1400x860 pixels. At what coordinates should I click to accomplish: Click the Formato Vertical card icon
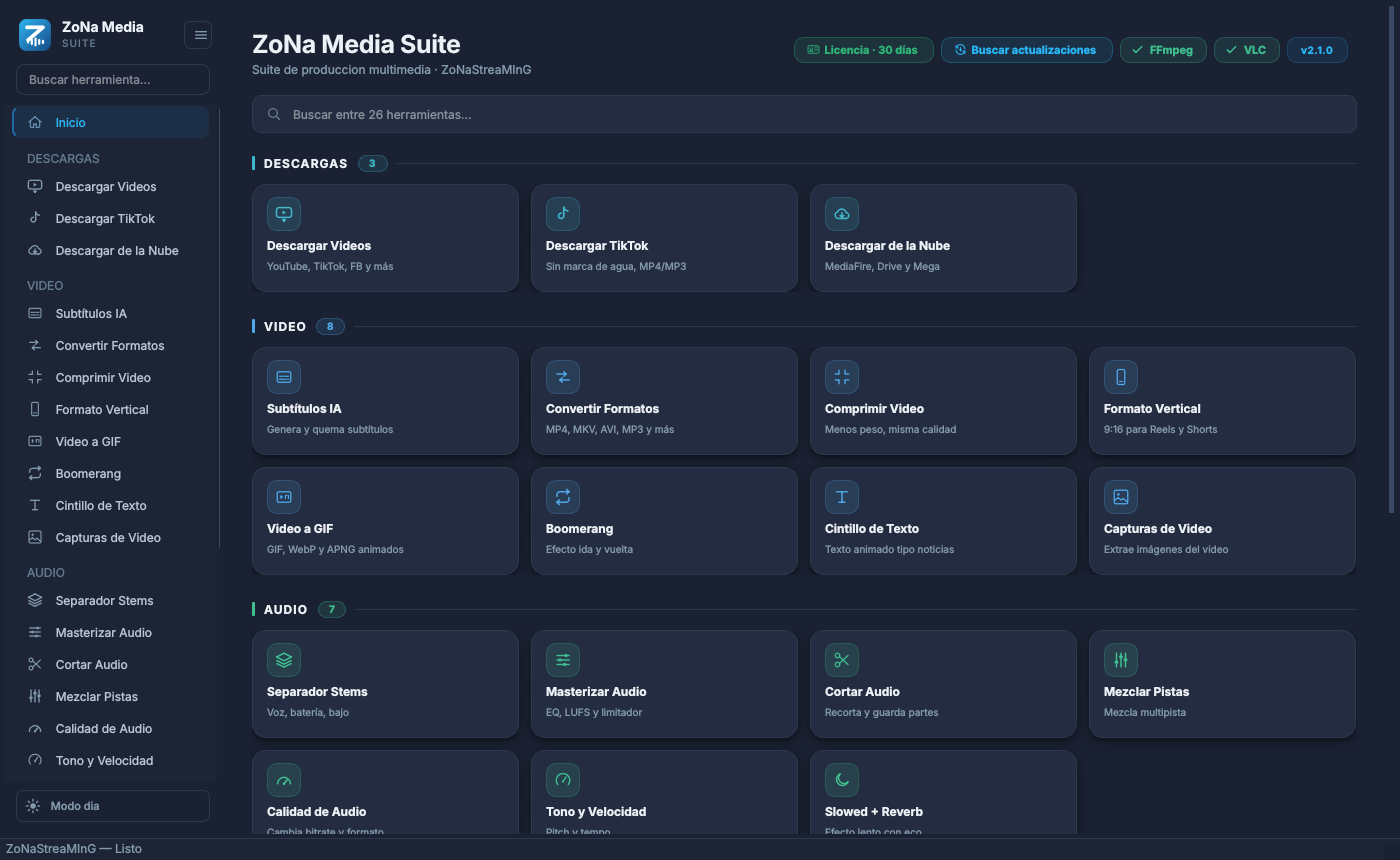coord(1121,377)
